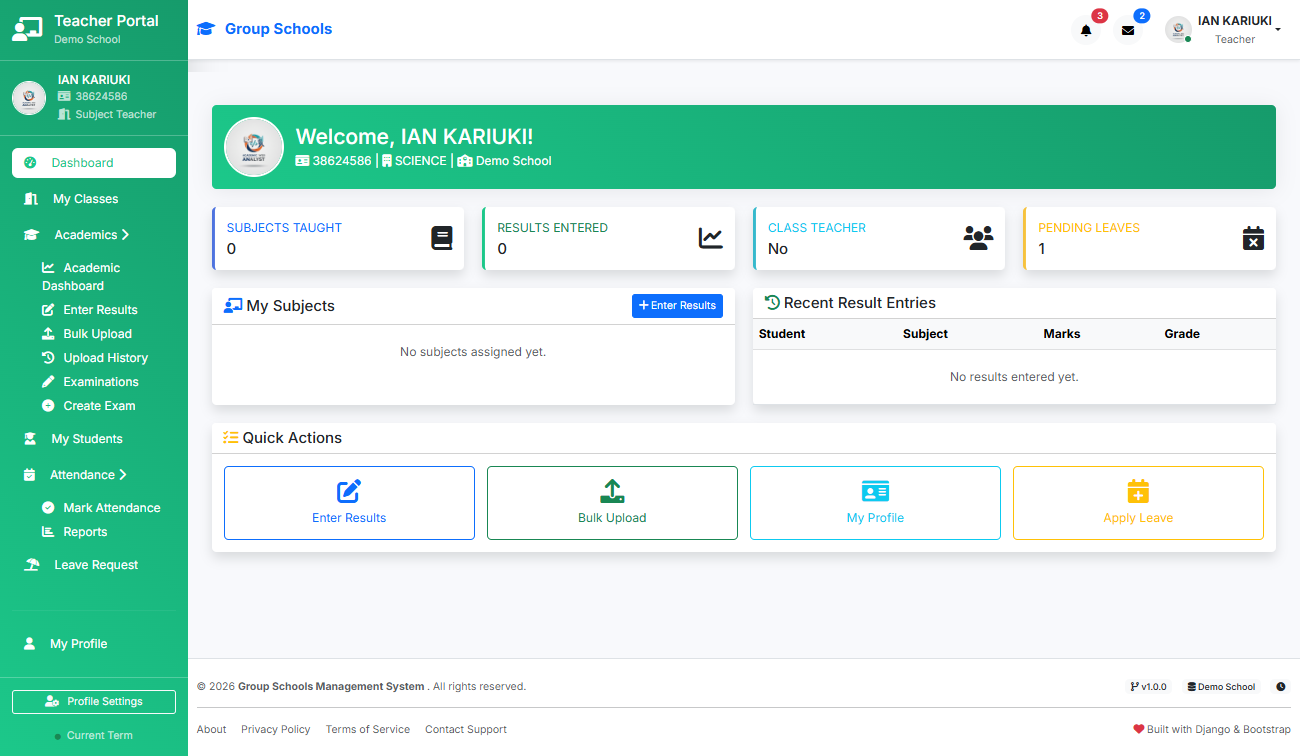Image resolution: width=1300 pixels, height=756 pixels.
Task: Click the SUBJECTS TAUGHT card label
Action: click(284, 228)
